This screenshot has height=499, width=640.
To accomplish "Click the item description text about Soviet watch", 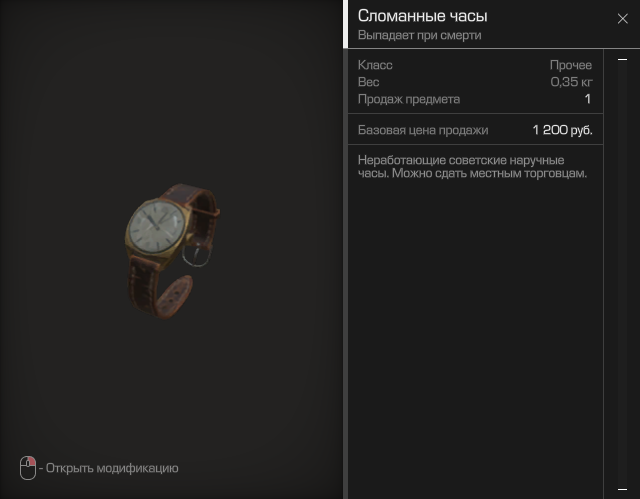I will click(472, 166).
